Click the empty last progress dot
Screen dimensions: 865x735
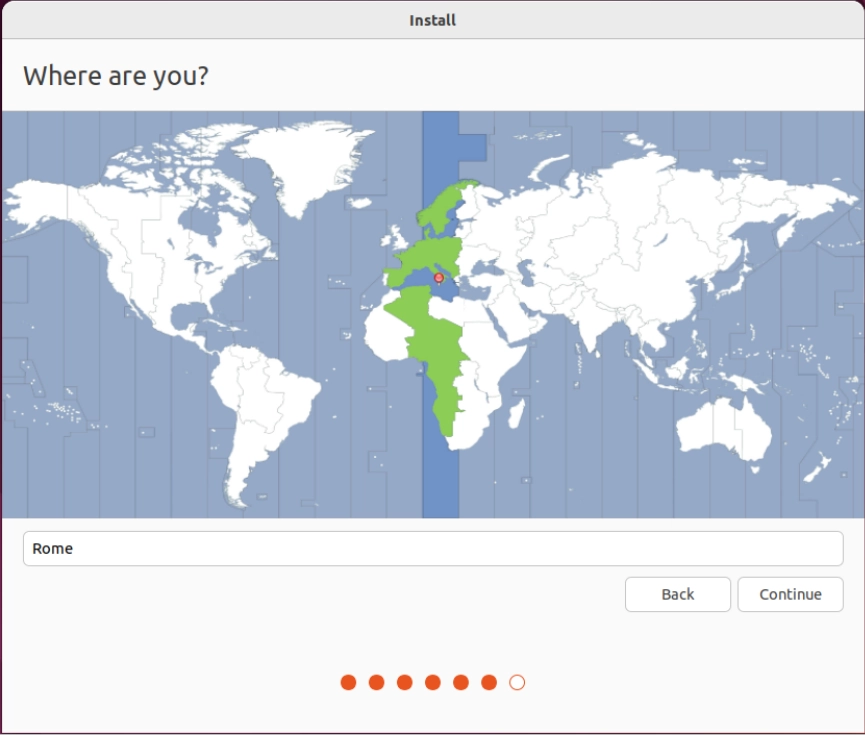pyautogui.click(x=517, y=683)
